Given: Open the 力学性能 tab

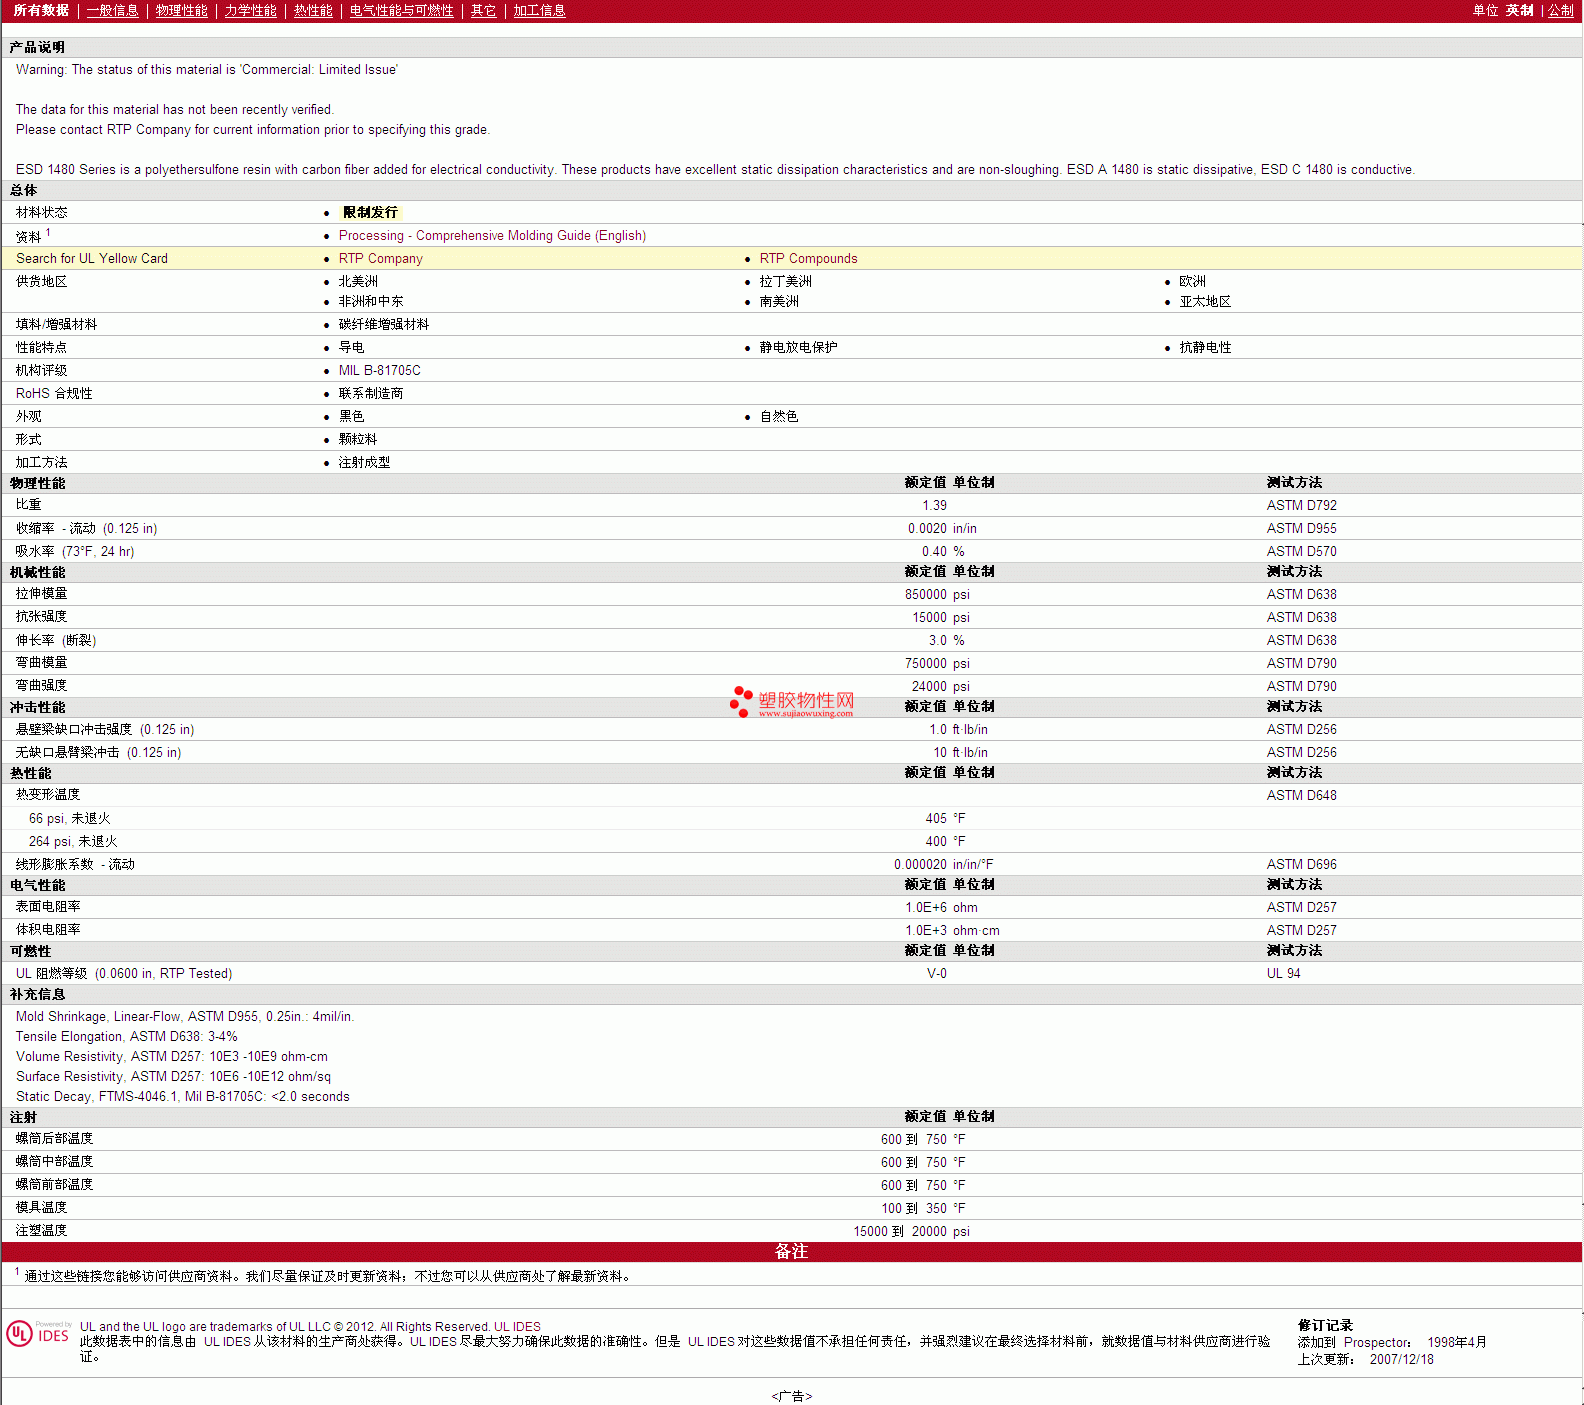Looking at the screenshot, I should pyautogui.click(x=250, y=11).
